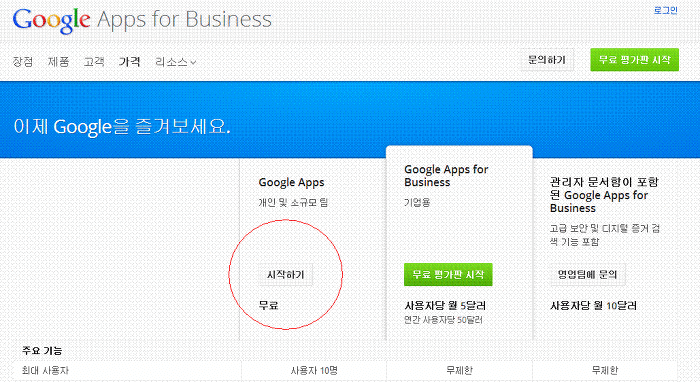Click the 'Google Apps for Business' plan heading
Image resolution: width=700 pixels, height=382 pixels.
pyautogui.click(x=446, y=176)
